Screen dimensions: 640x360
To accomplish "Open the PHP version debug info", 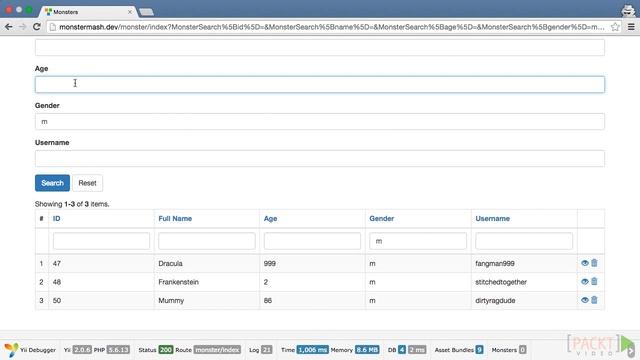I will pyautogui.click(x=111, y=350).
